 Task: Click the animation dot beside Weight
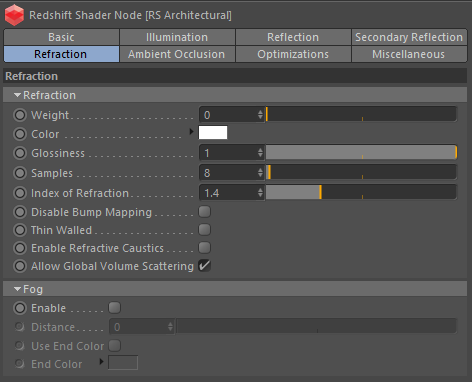(x=20, y=115)
